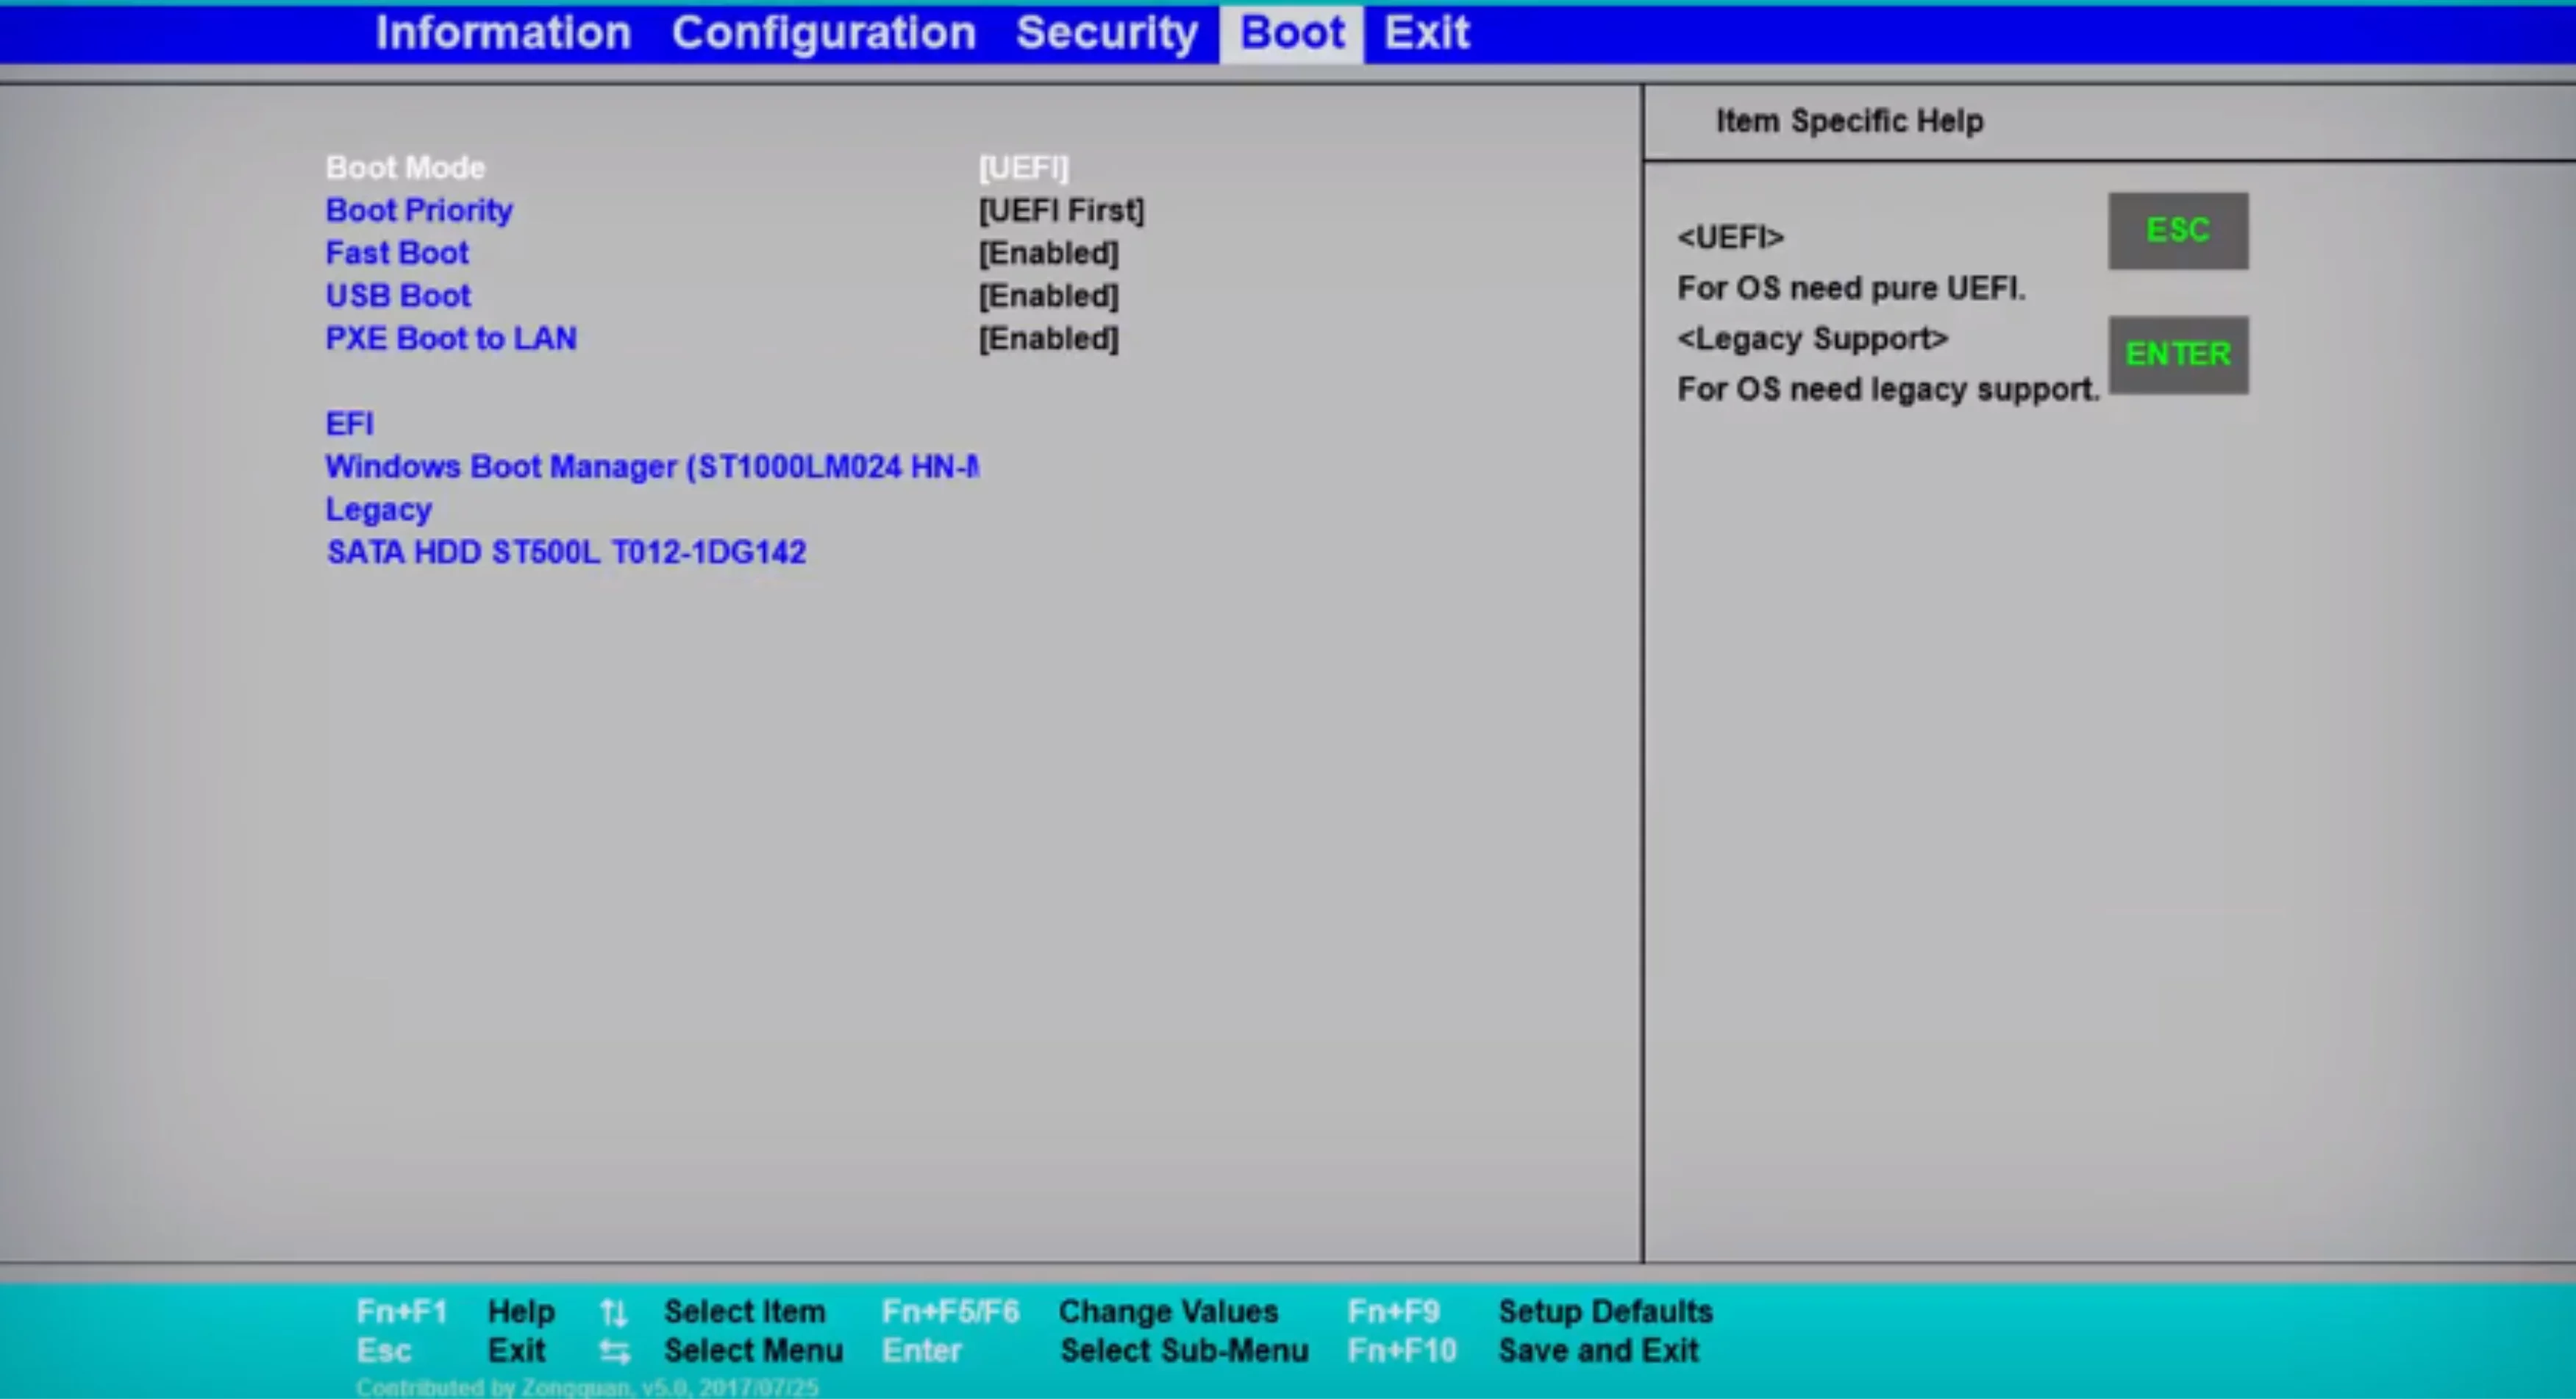
Task: Toggle Fast Boot [Enabled] value
Action: [x=1048, y=253]
